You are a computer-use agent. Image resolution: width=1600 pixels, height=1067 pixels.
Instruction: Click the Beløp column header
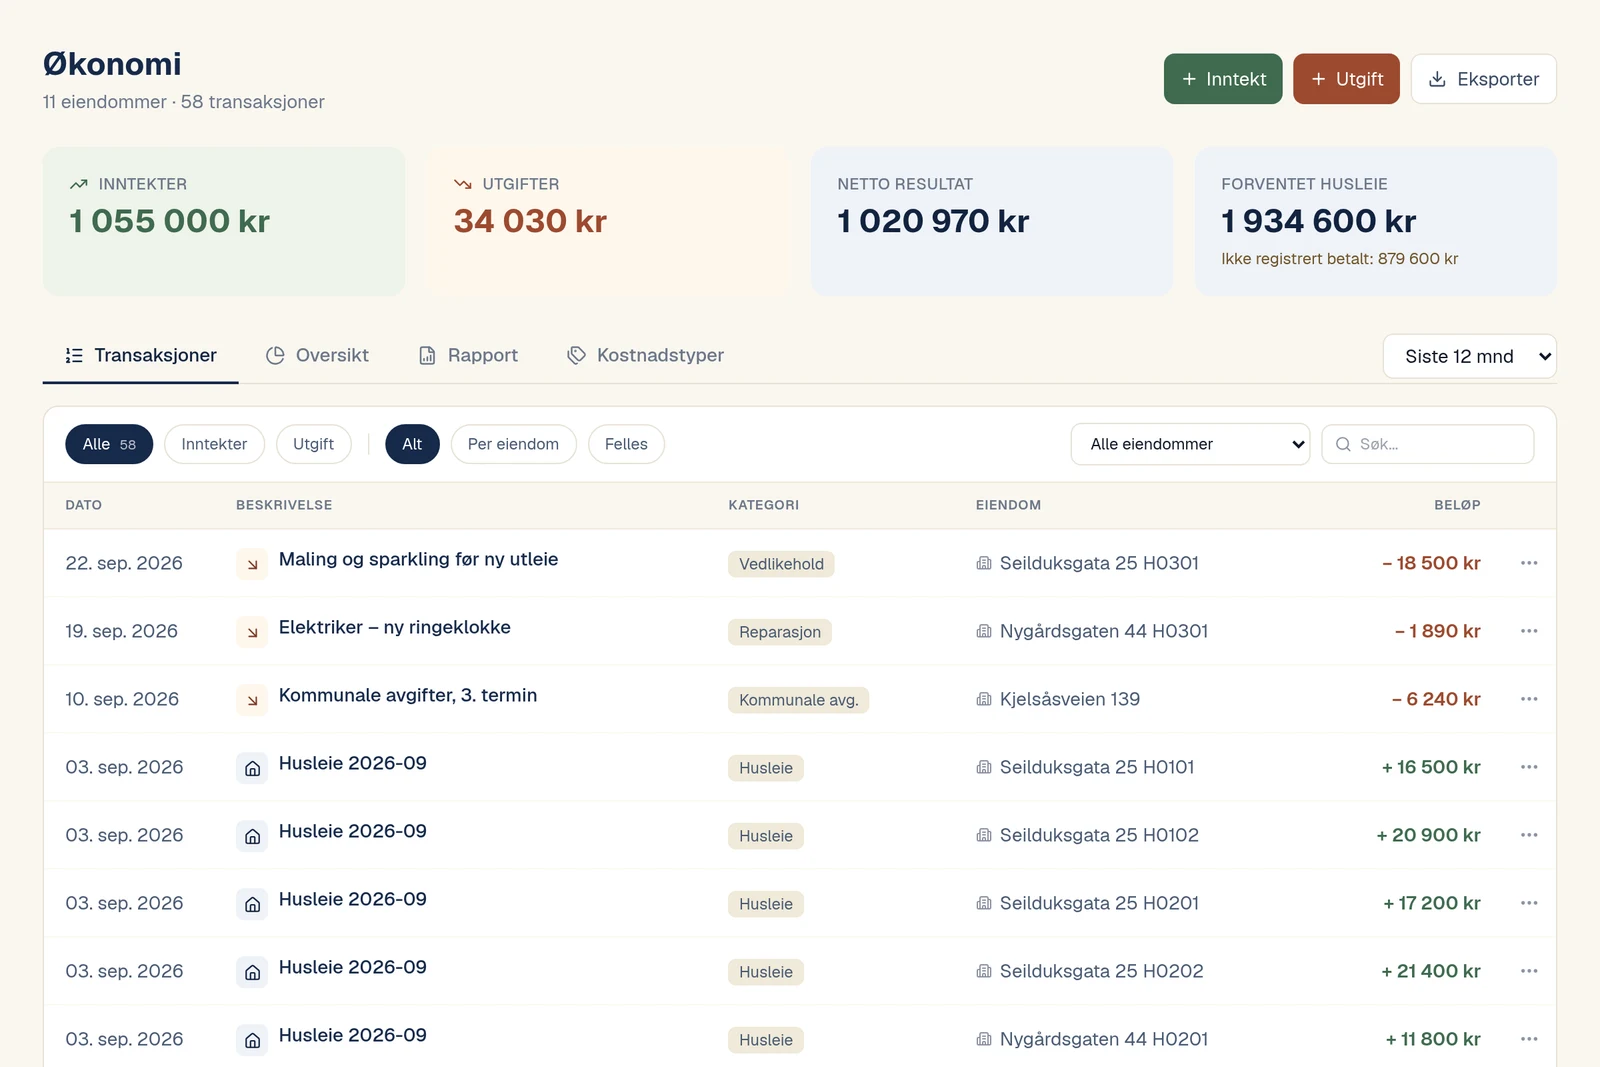tap(1457, 505)
